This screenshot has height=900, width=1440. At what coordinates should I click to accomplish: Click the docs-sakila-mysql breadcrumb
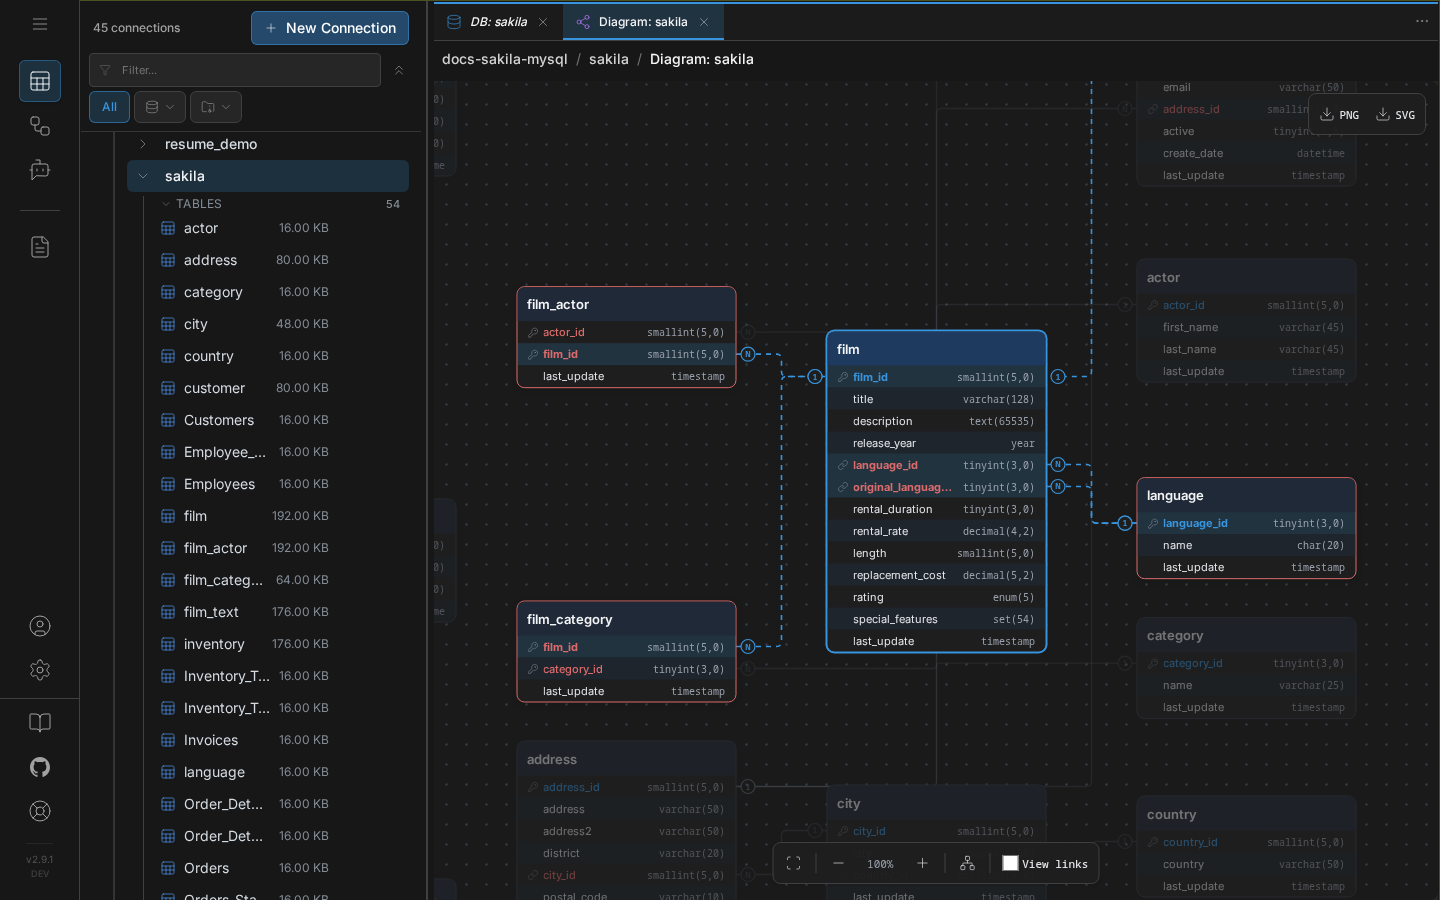(x=505, y=59)
